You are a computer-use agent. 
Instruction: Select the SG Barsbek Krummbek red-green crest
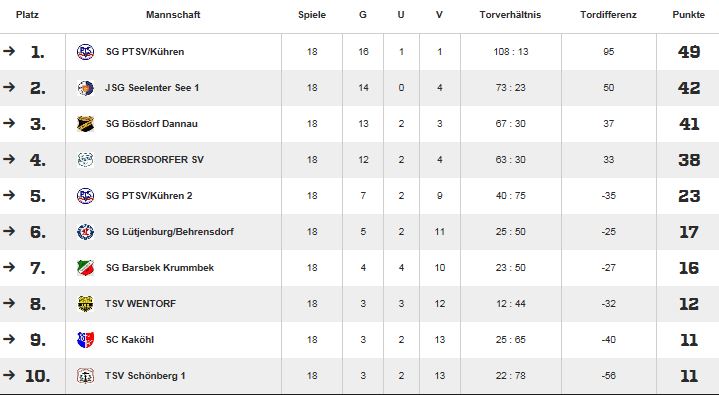[86, 268]
